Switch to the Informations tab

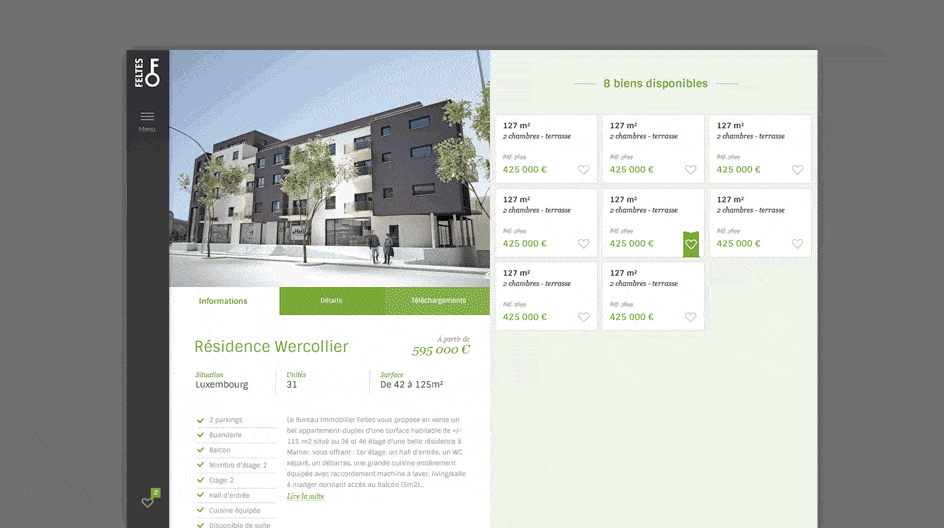pos(224,301)
